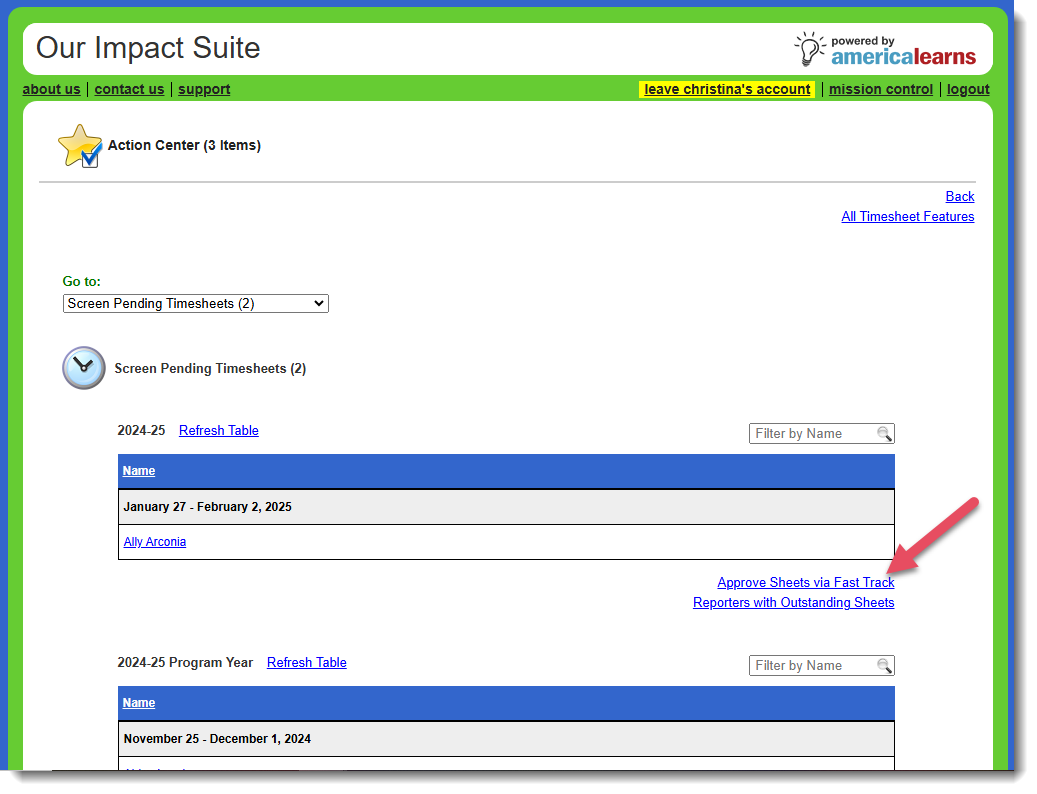Focus the Filter by Name field for 2024-25
The height and width of the screenshot is (794, 1037).
tap(821, 434)
